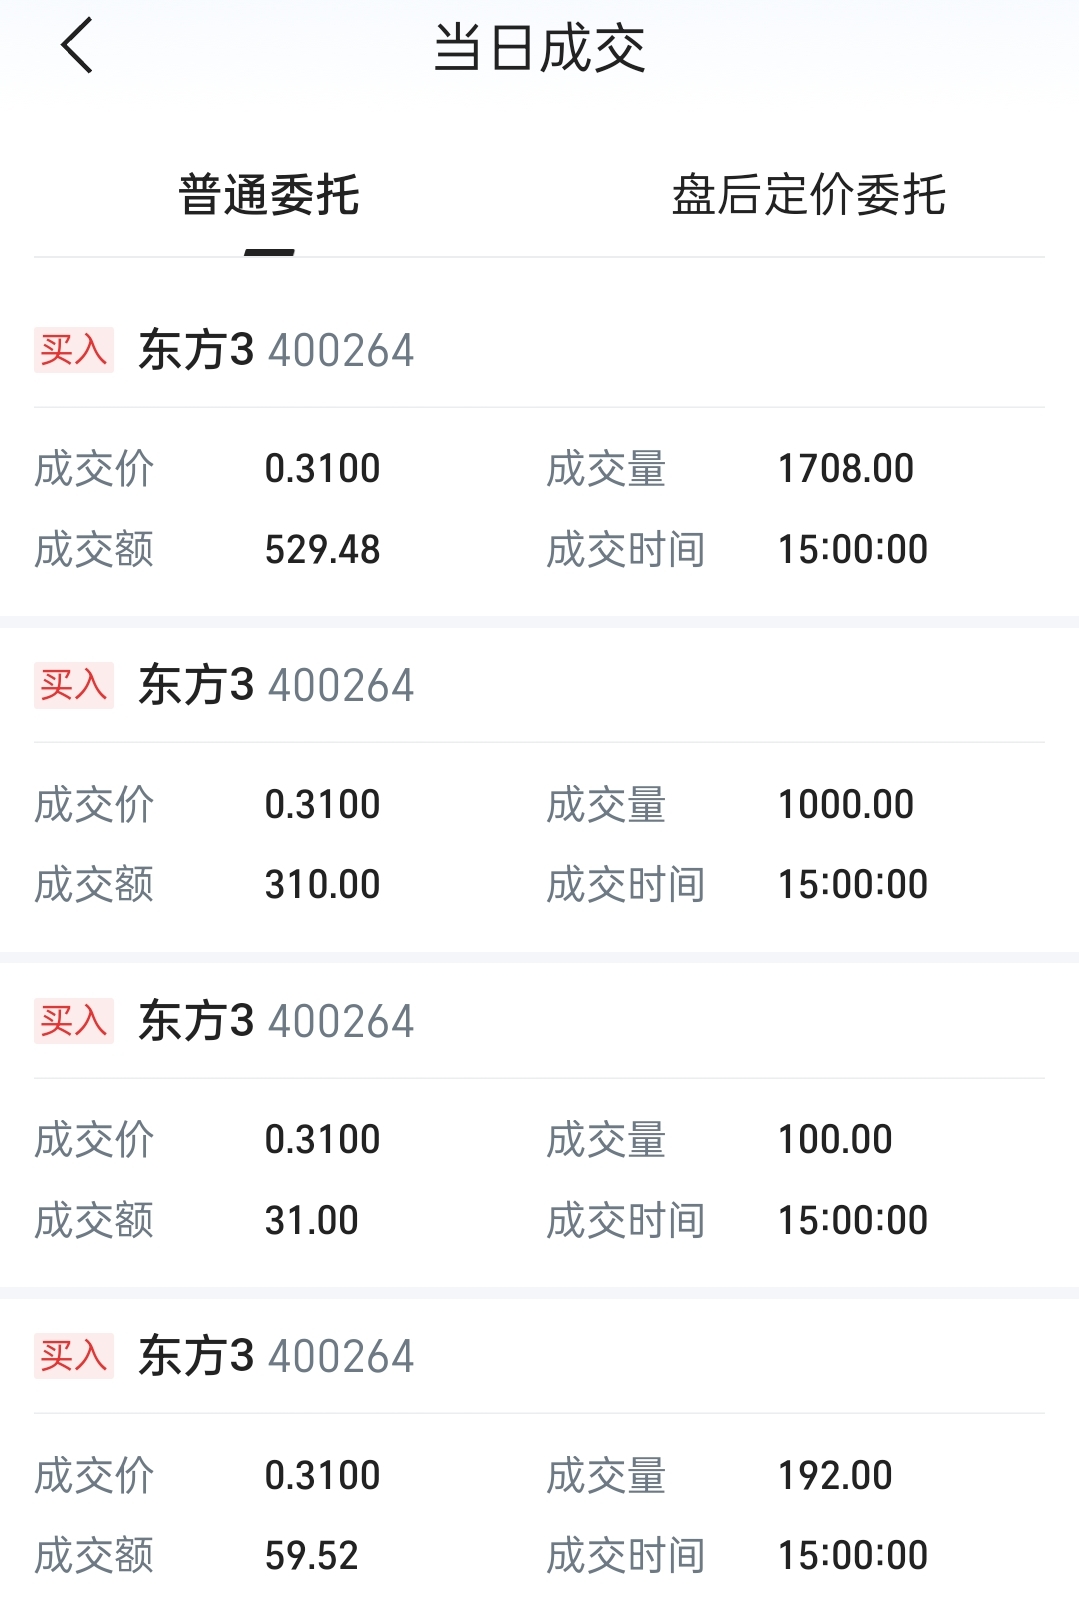Open 东方3 stock name in the 310.00 trade

[x=196, y=685]
